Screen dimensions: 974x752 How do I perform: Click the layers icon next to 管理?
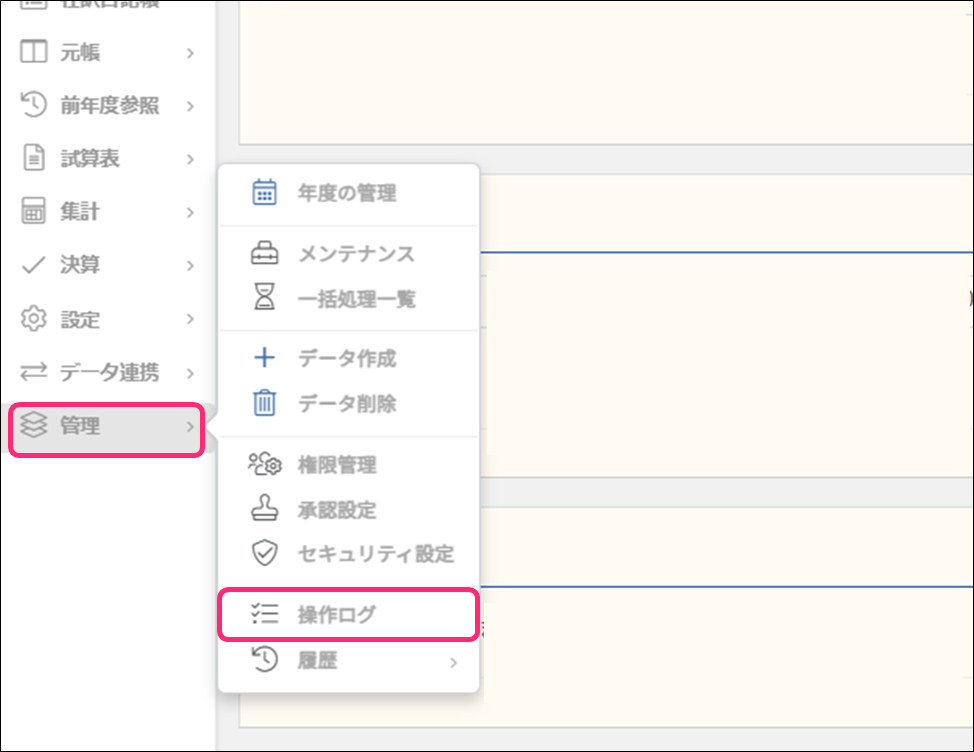[34, 427]
